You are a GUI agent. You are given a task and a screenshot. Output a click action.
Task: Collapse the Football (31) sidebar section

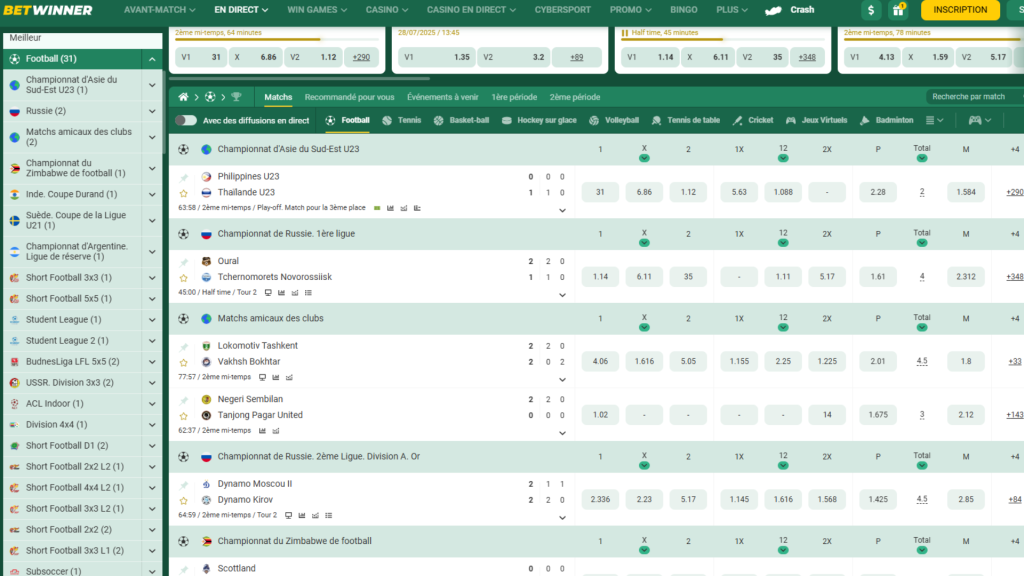coord(152,59)
